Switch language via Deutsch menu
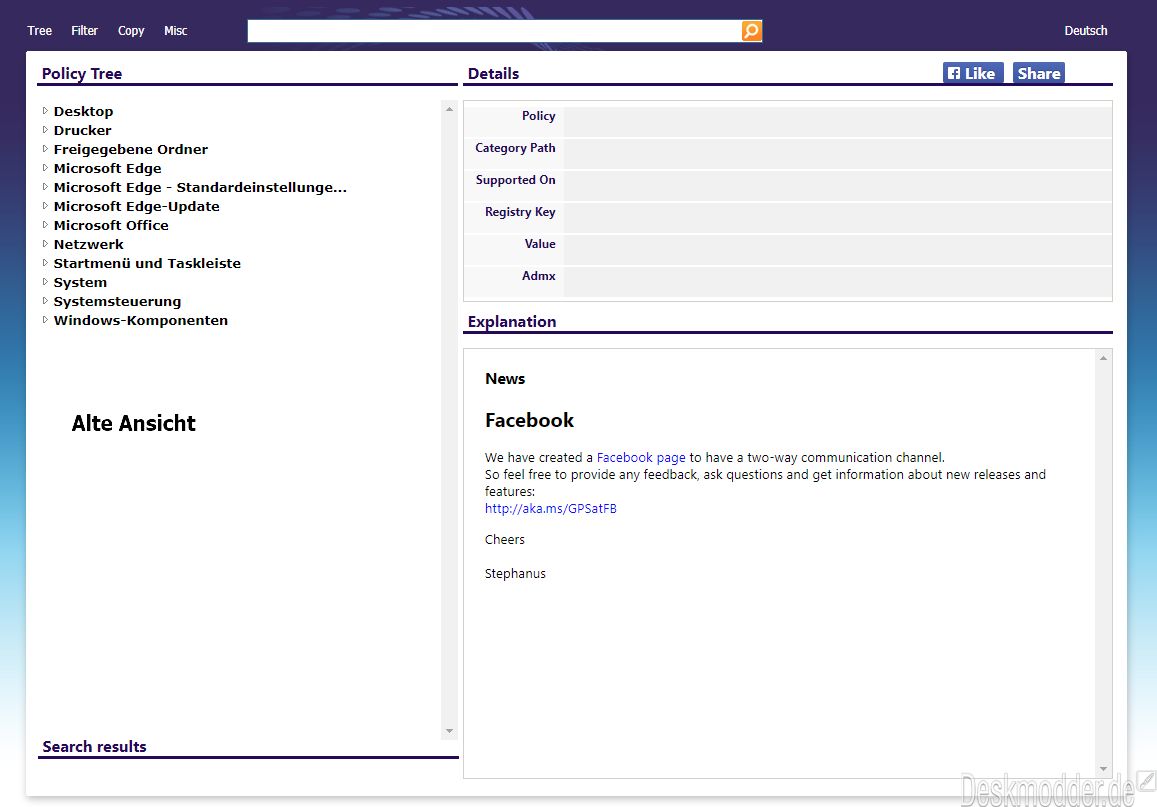The image size is (1157, 807). 1085,31
